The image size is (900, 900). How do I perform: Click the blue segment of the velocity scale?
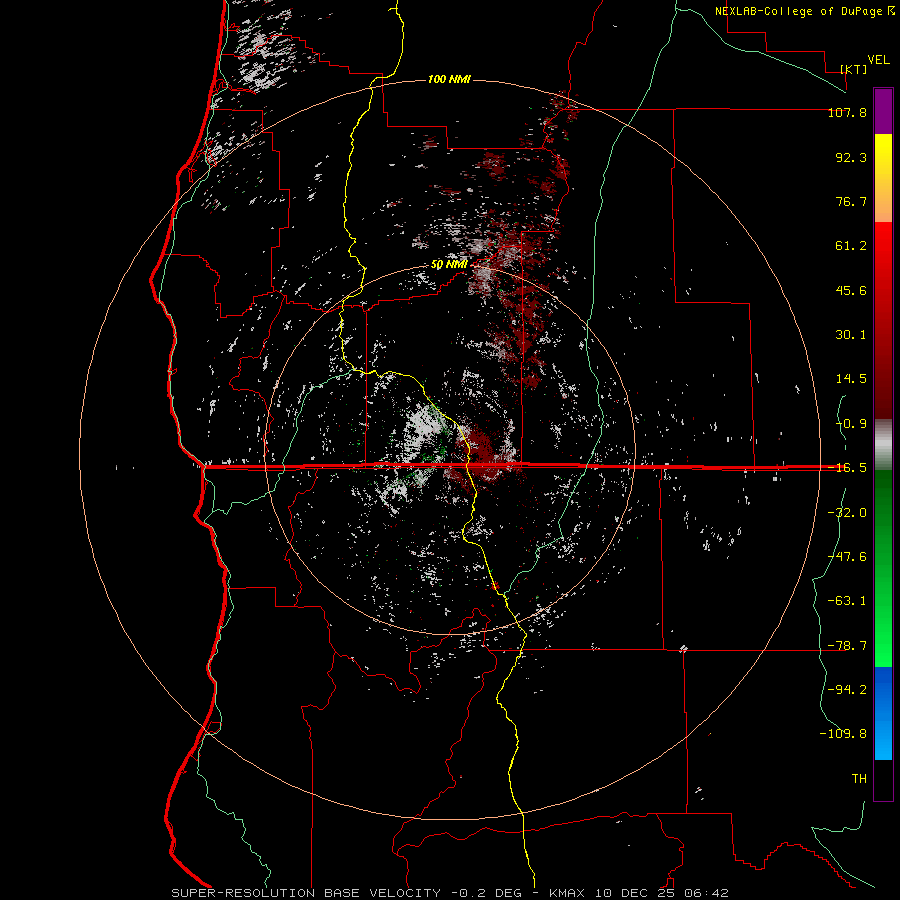[883, 713]
